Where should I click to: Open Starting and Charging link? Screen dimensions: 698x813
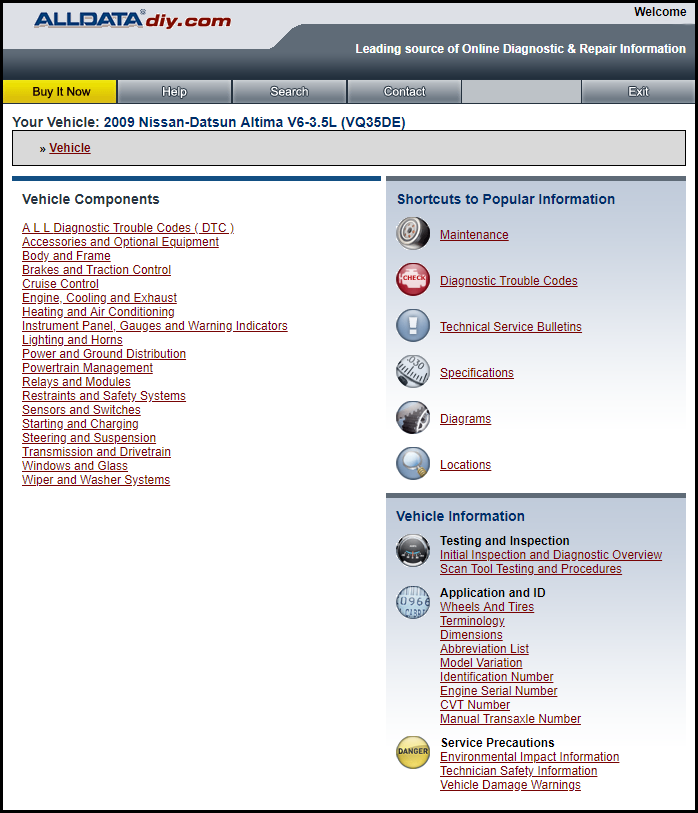80,424
